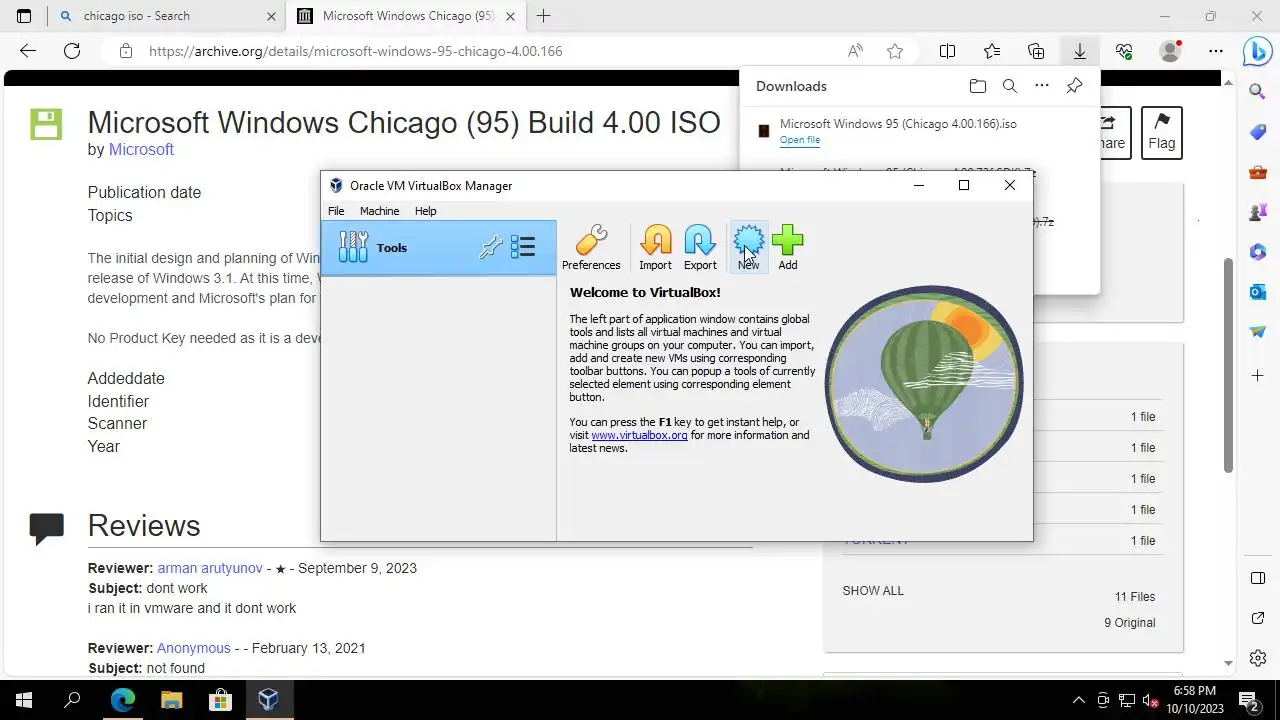1280x720 pixels.
Task: Open more options in Downloads panel
Action: tap(1042, 86)
